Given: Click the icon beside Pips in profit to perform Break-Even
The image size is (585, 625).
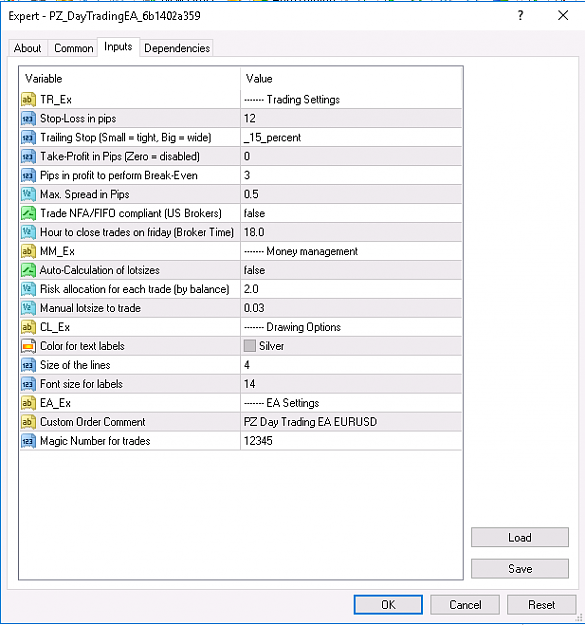Looking at the screenshot, I should [28, 175].
